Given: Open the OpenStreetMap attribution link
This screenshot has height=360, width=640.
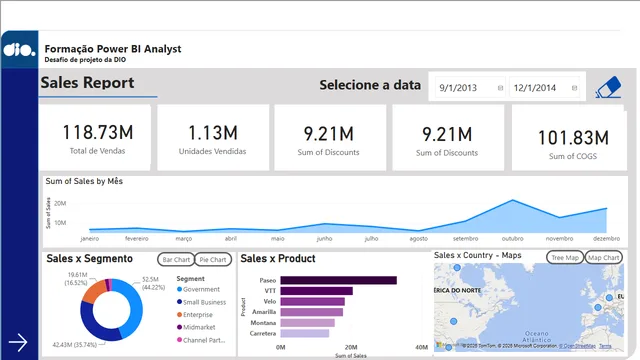Looking at the screenshot, I should [577, 346].
